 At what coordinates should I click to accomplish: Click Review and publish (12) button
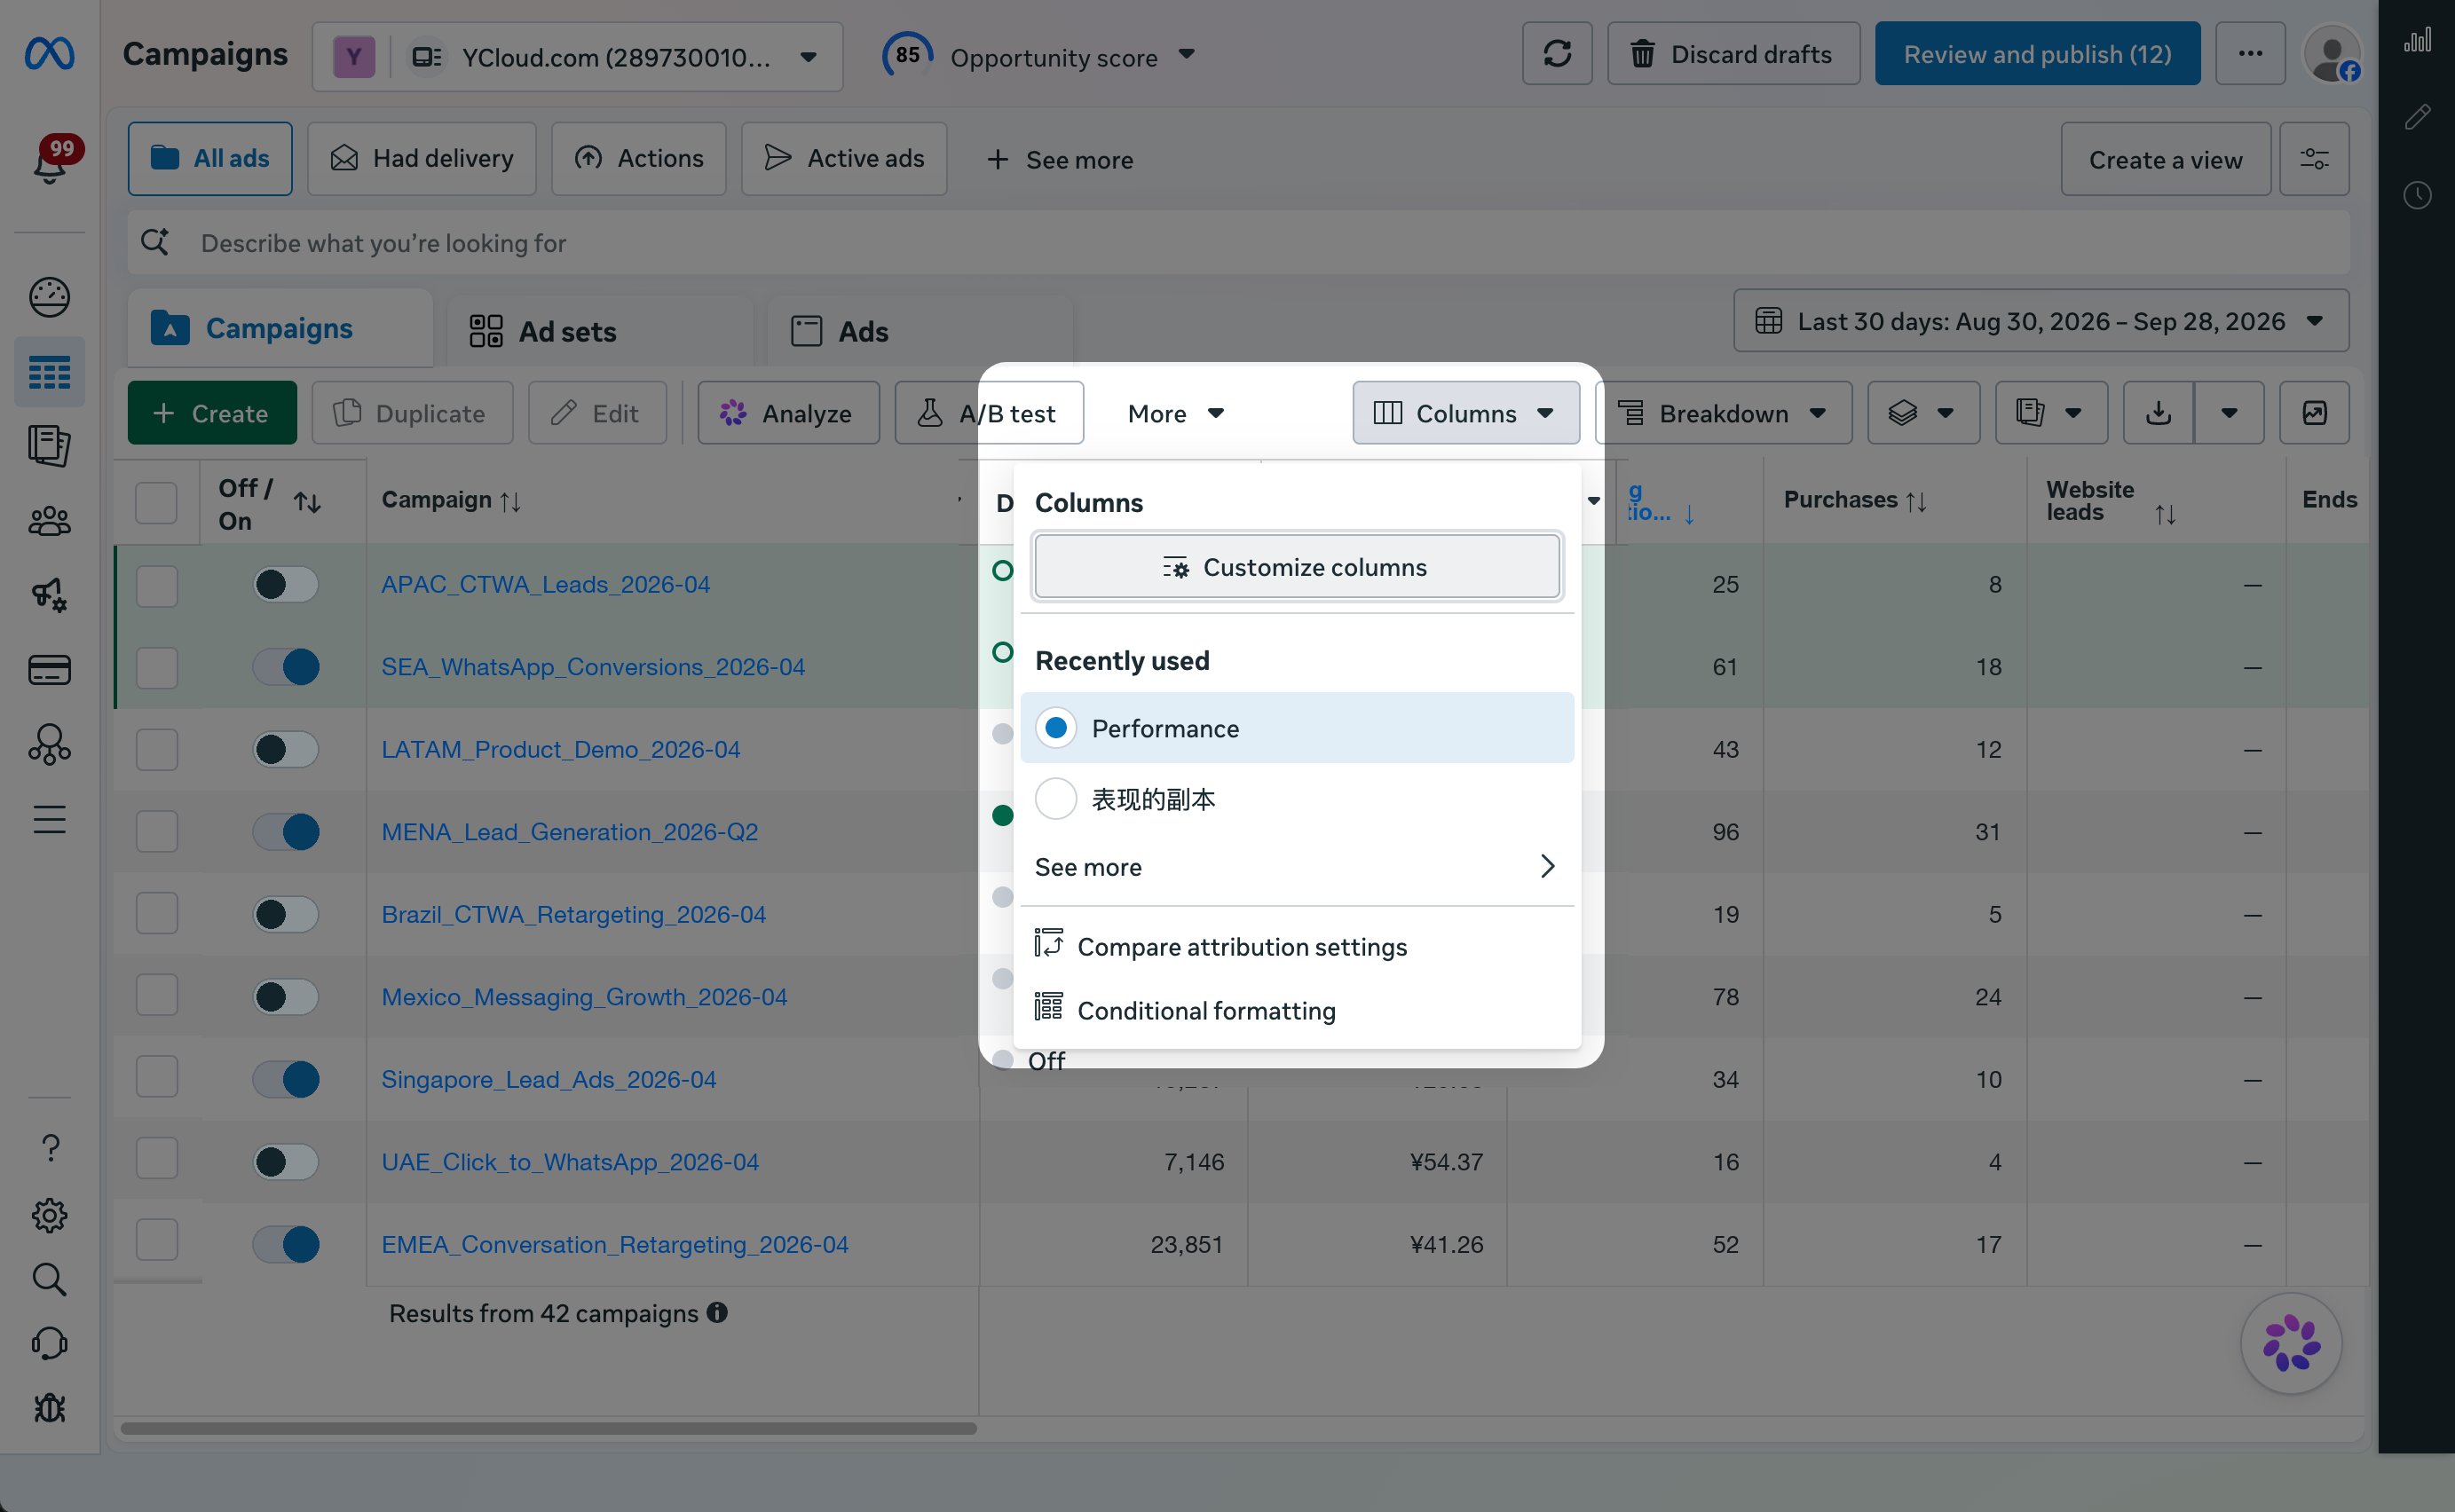2037,53
